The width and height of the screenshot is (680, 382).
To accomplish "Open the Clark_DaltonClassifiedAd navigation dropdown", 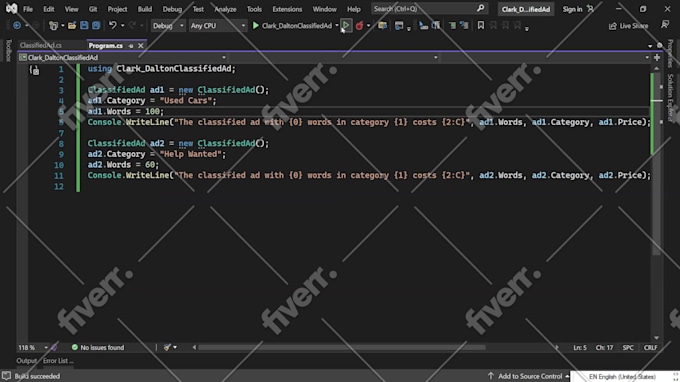I will 123,57.
